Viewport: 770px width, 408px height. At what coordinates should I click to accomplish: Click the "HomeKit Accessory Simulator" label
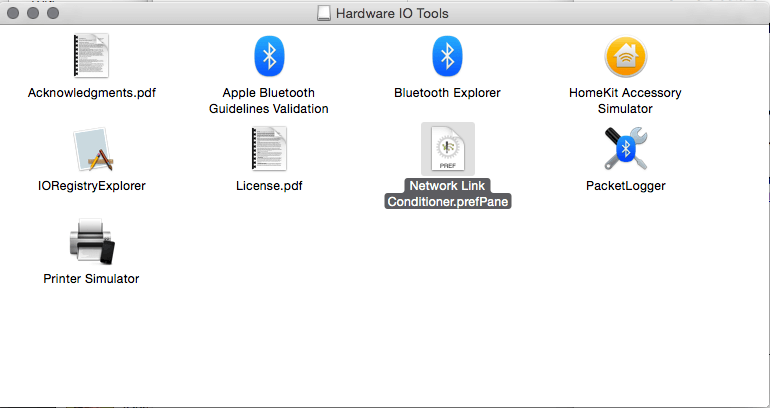point(625,101)
